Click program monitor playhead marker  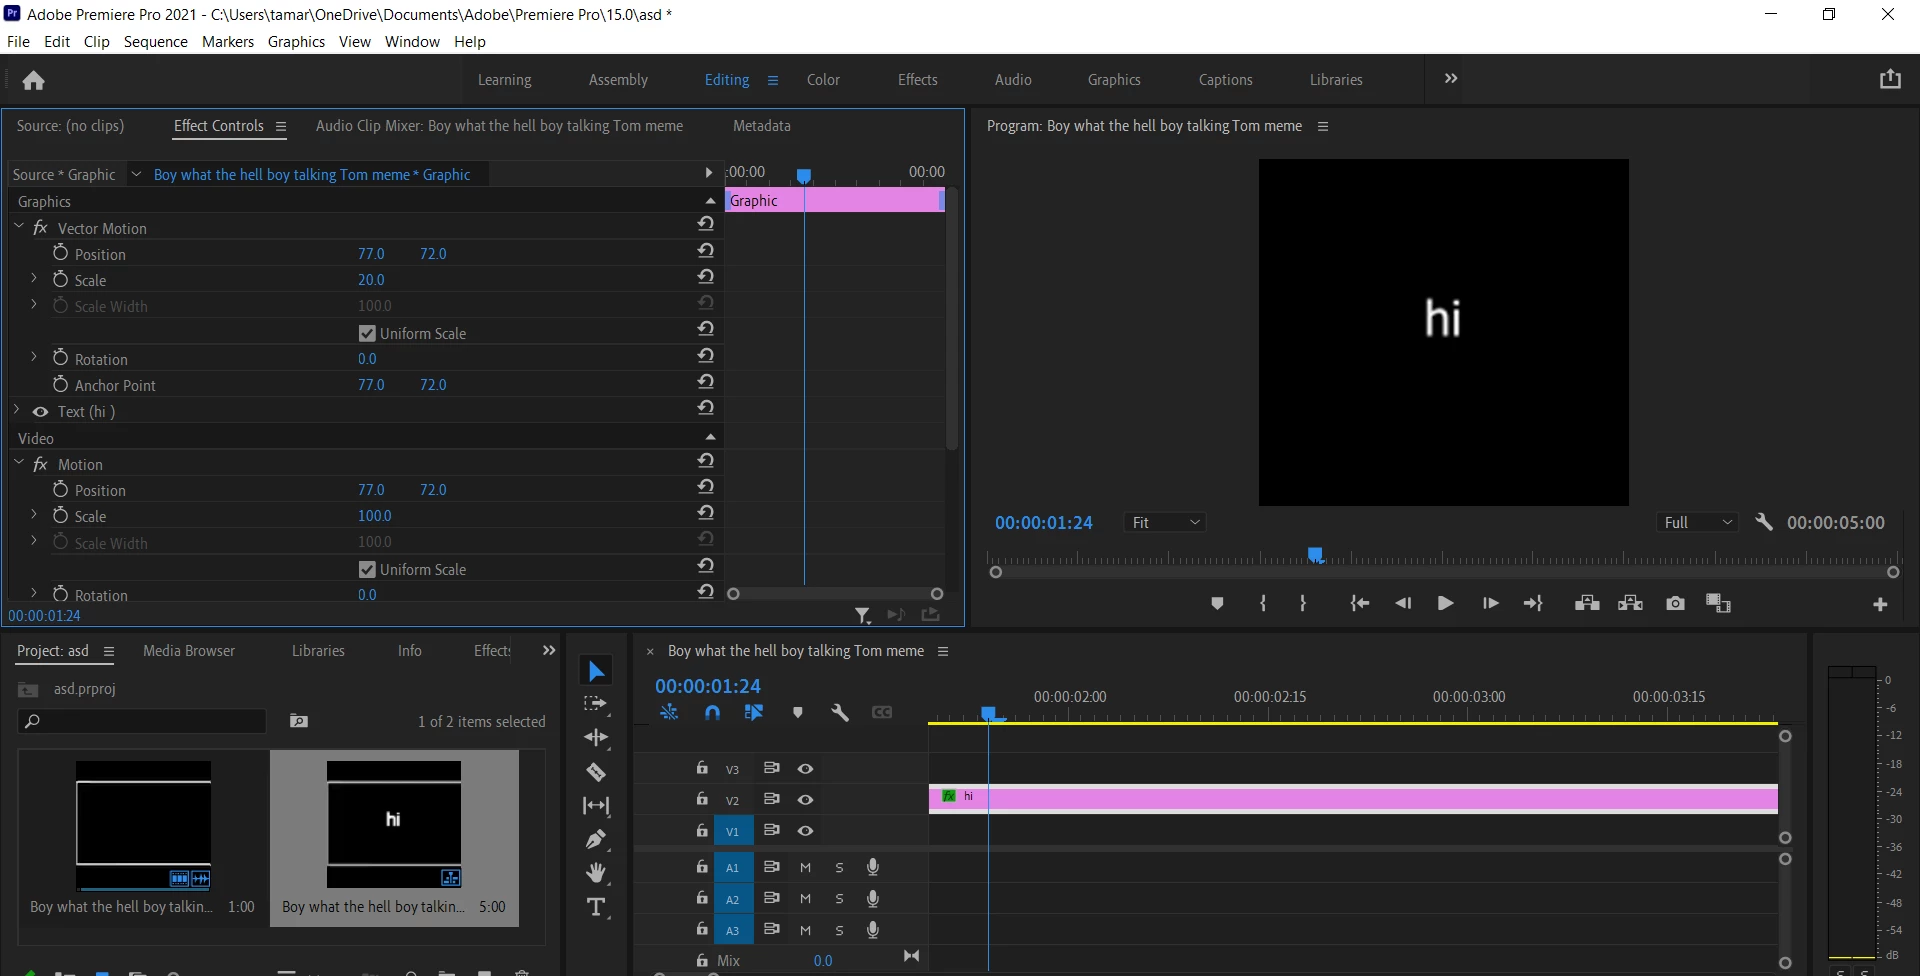click(x=1316, y=555)
